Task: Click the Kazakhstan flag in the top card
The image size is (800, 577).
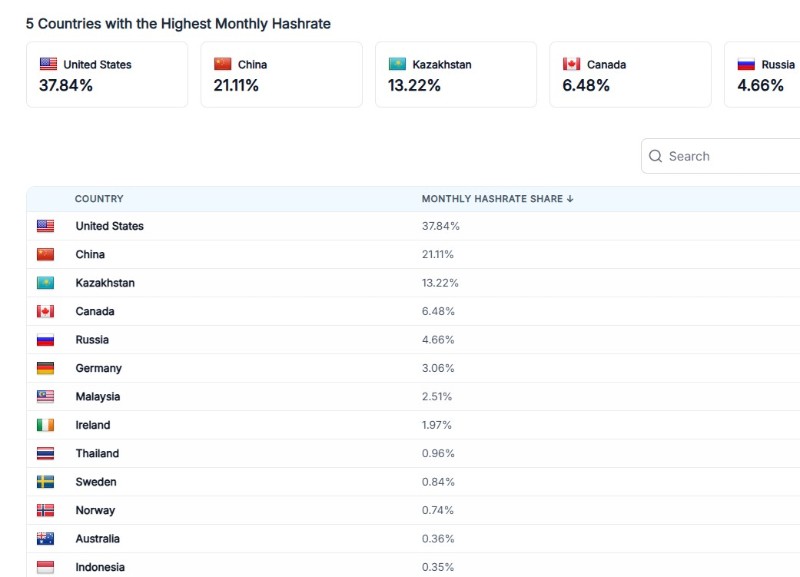Action: [397, 64]
